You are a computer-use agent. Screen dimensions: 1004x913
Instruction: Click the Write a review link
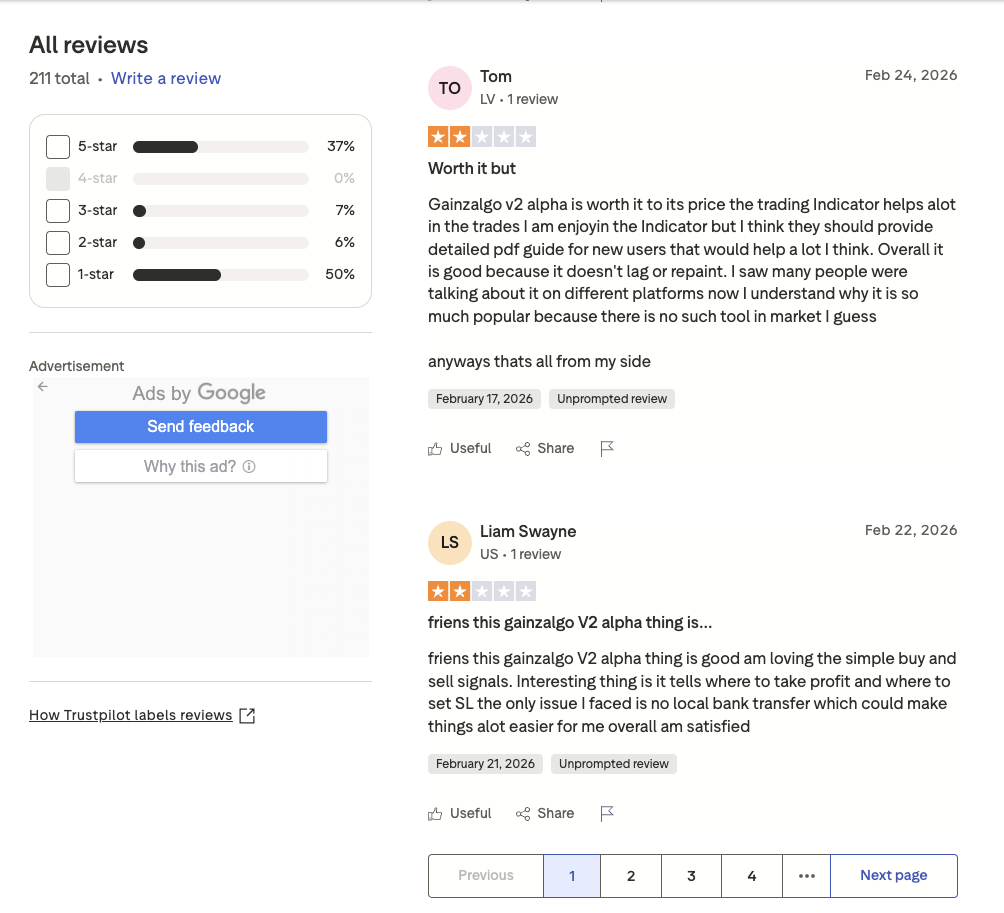[166, 79]
